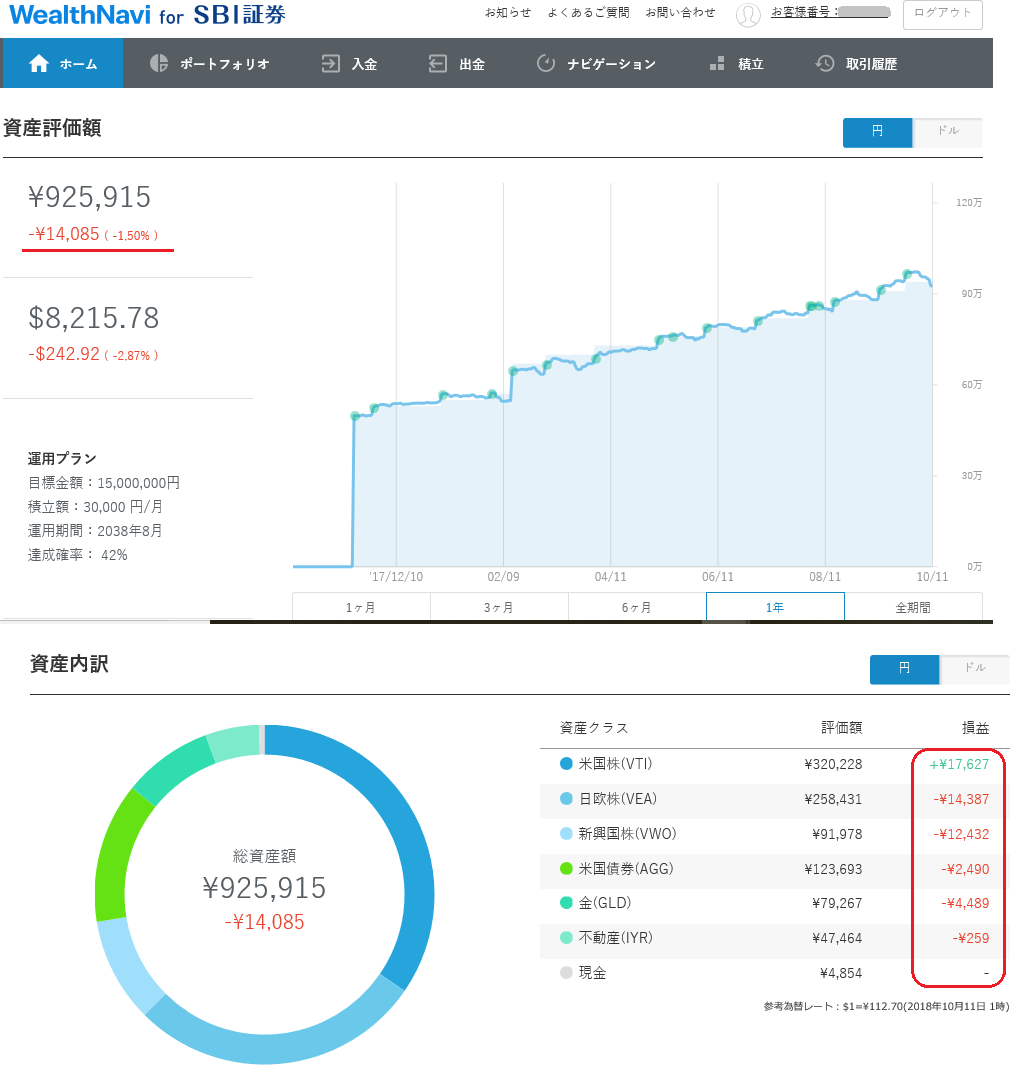Viewport: 1023px width, 1077px height.
Task: Click the bright green AGG donut segment
Action: [x=113, y=859]
